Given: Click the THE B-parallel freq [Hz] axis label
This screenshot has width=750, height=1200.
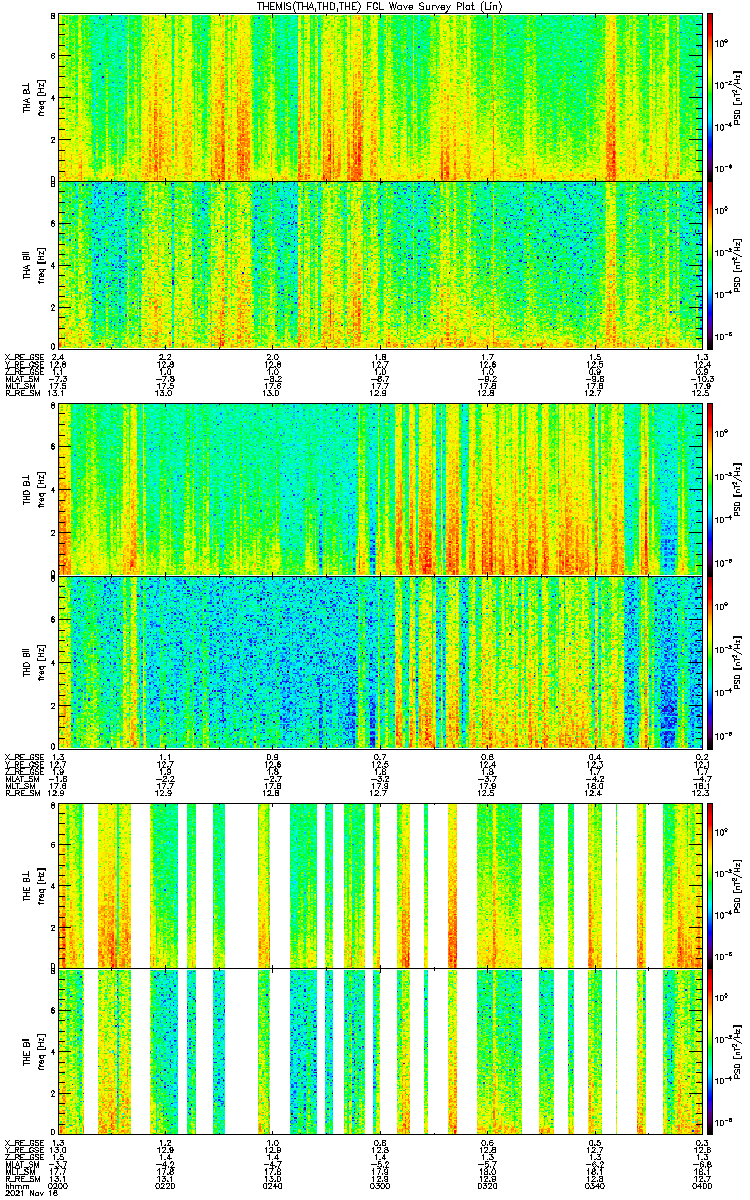Looking at the screenshot, I should (41, 1051).
